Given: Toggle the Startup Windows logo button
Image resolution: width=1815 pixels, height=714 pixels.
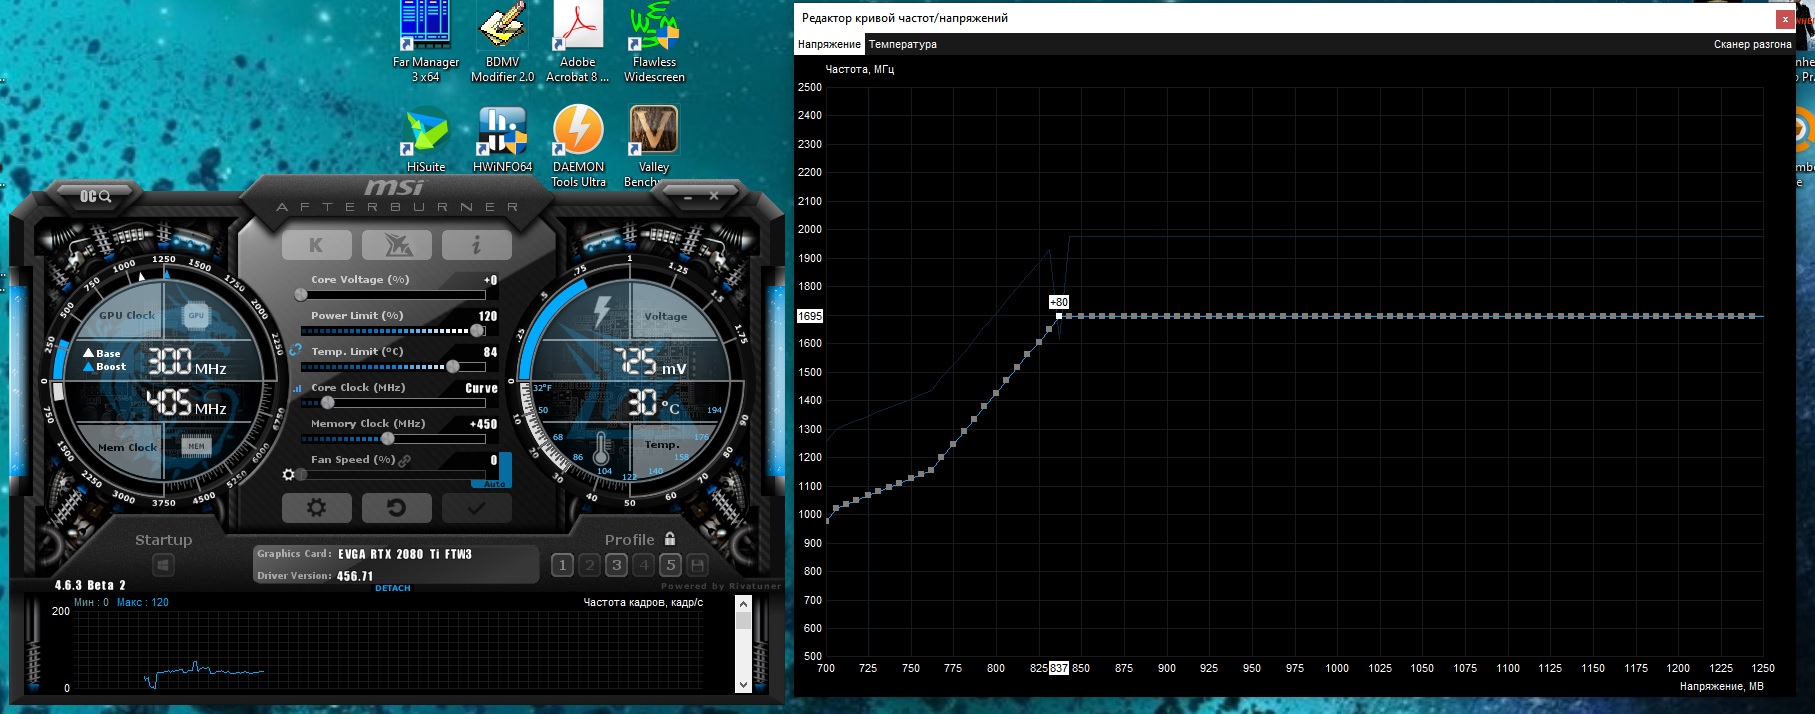Looking at the screenshot, I should (163, 566).
